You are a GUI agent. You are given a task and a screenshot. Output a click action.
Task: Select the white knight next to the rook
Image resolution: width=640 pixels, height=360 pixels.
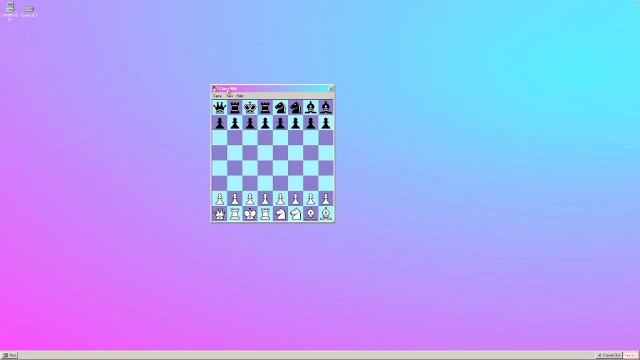[280, 214]
